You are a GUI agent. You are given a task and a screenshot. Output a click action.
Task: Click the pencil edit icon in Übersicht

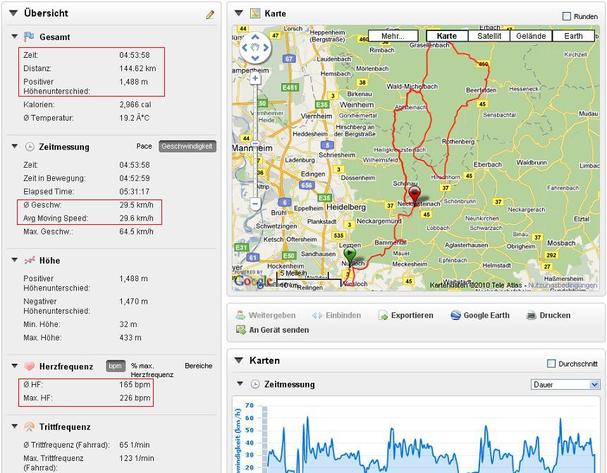(x=210, y=15)
